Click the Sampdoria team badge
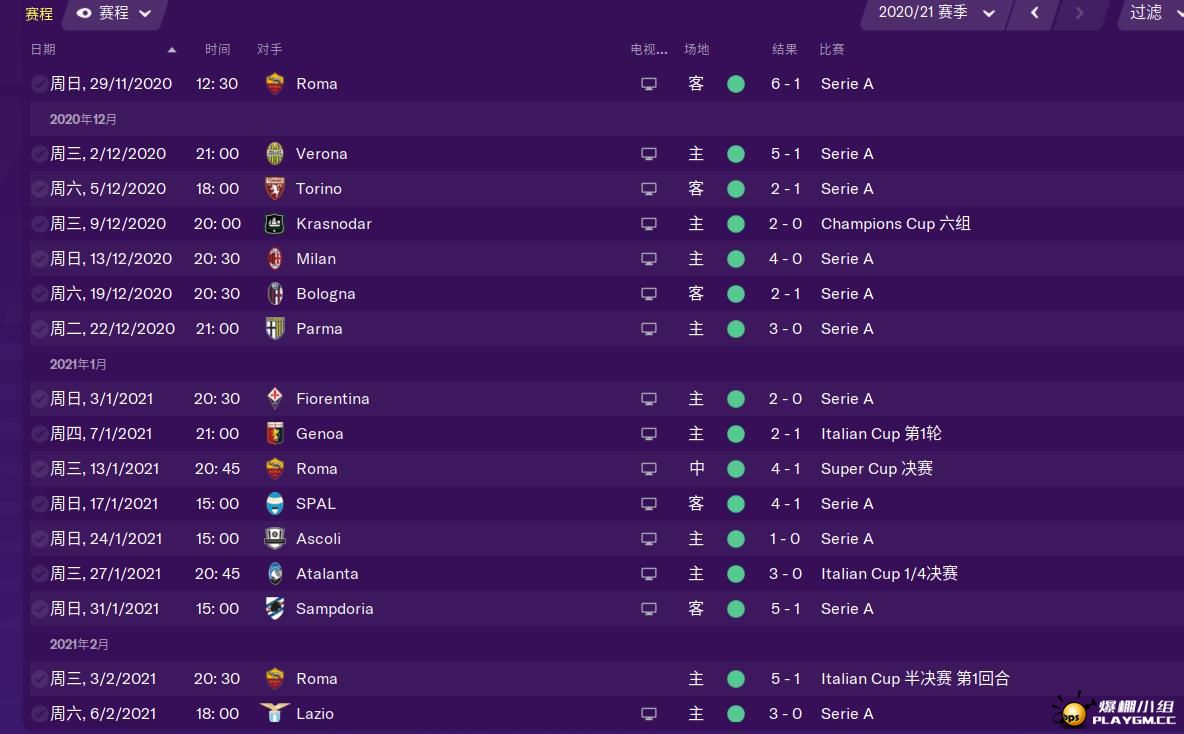 275,609
